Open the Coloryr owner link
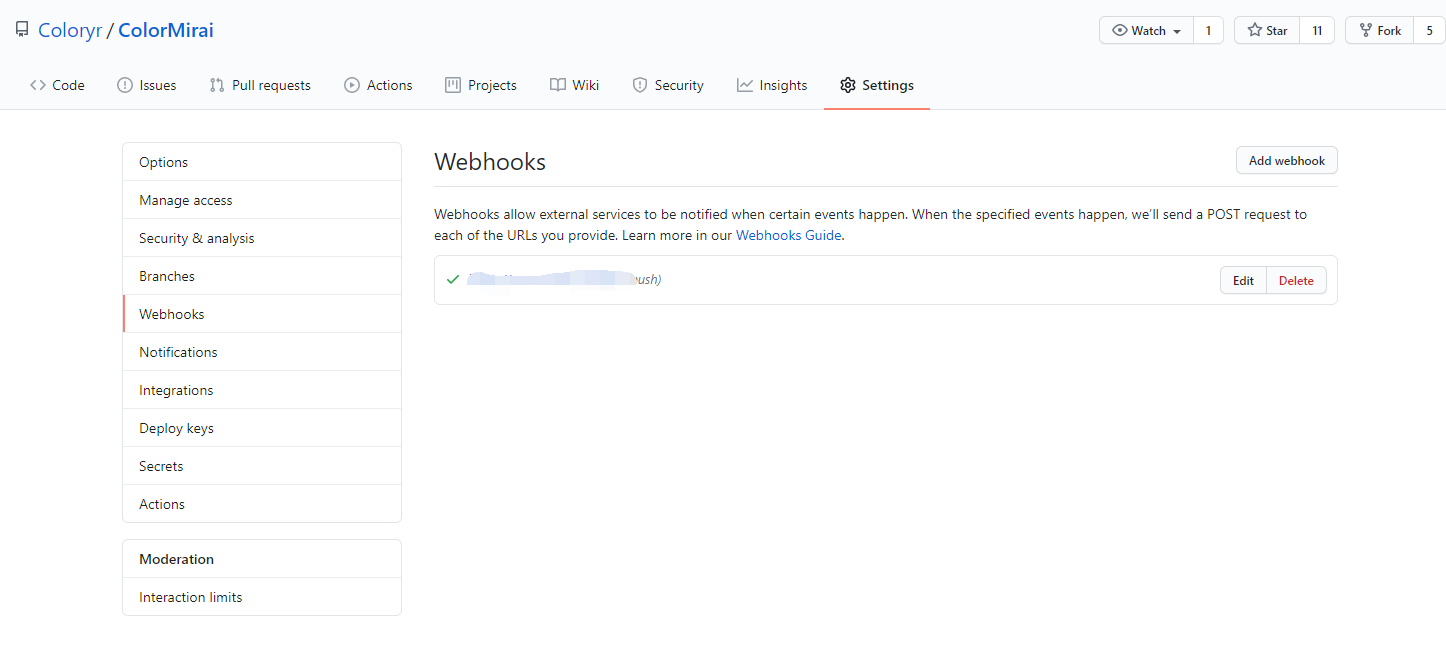This screenshot has height=662, width=1446. click(70, 30)
